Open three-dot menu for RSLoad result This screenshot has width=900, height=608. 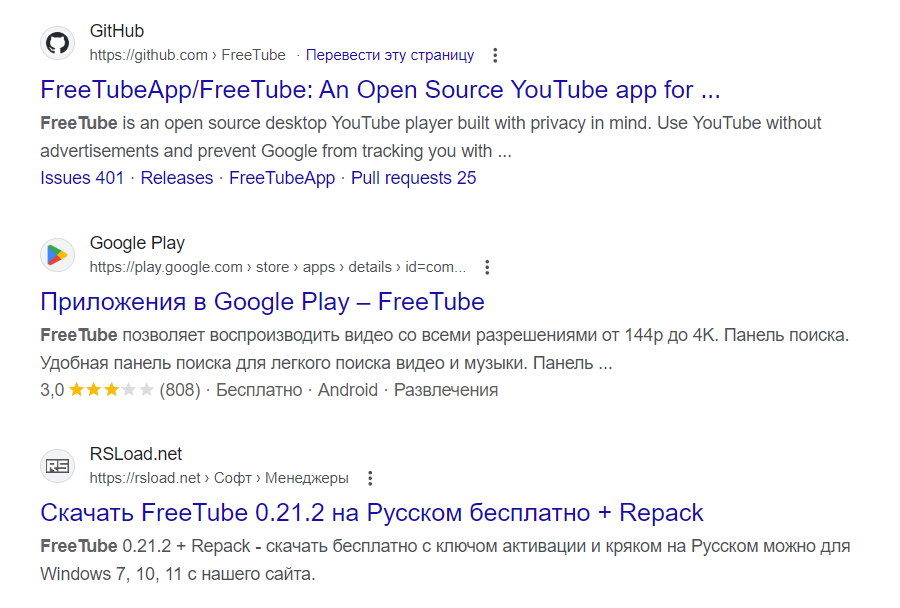[370, 478]
